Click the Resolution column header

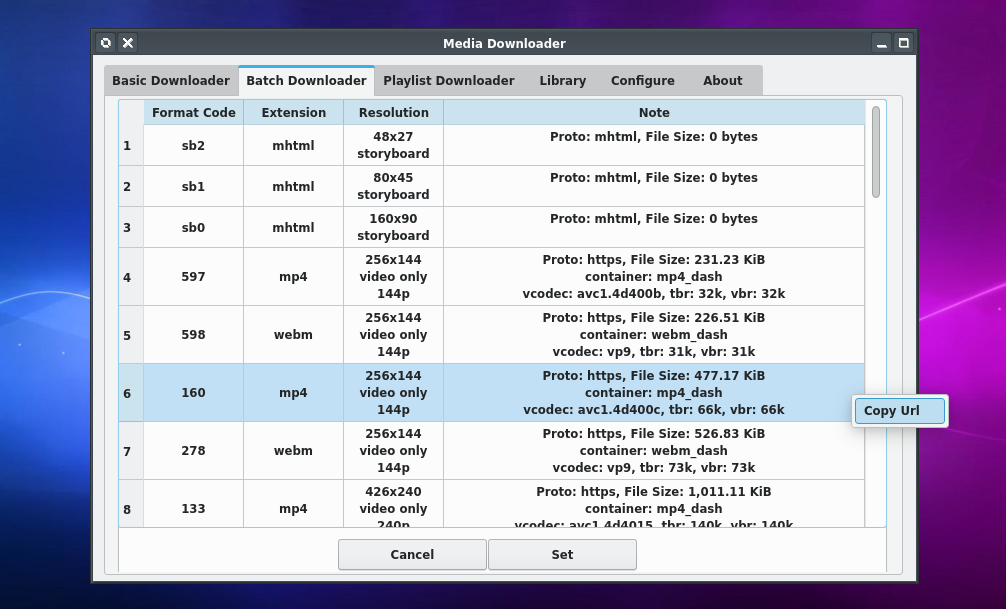[x=393, y=112]
